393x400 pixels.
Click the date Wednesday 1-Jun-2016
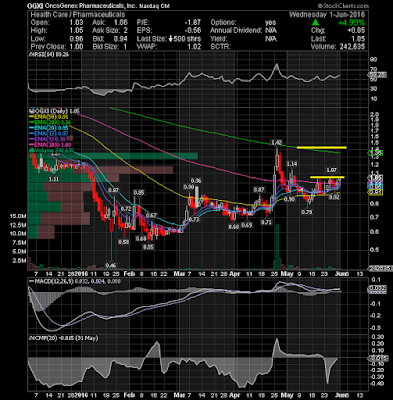(x=327, y=14)
